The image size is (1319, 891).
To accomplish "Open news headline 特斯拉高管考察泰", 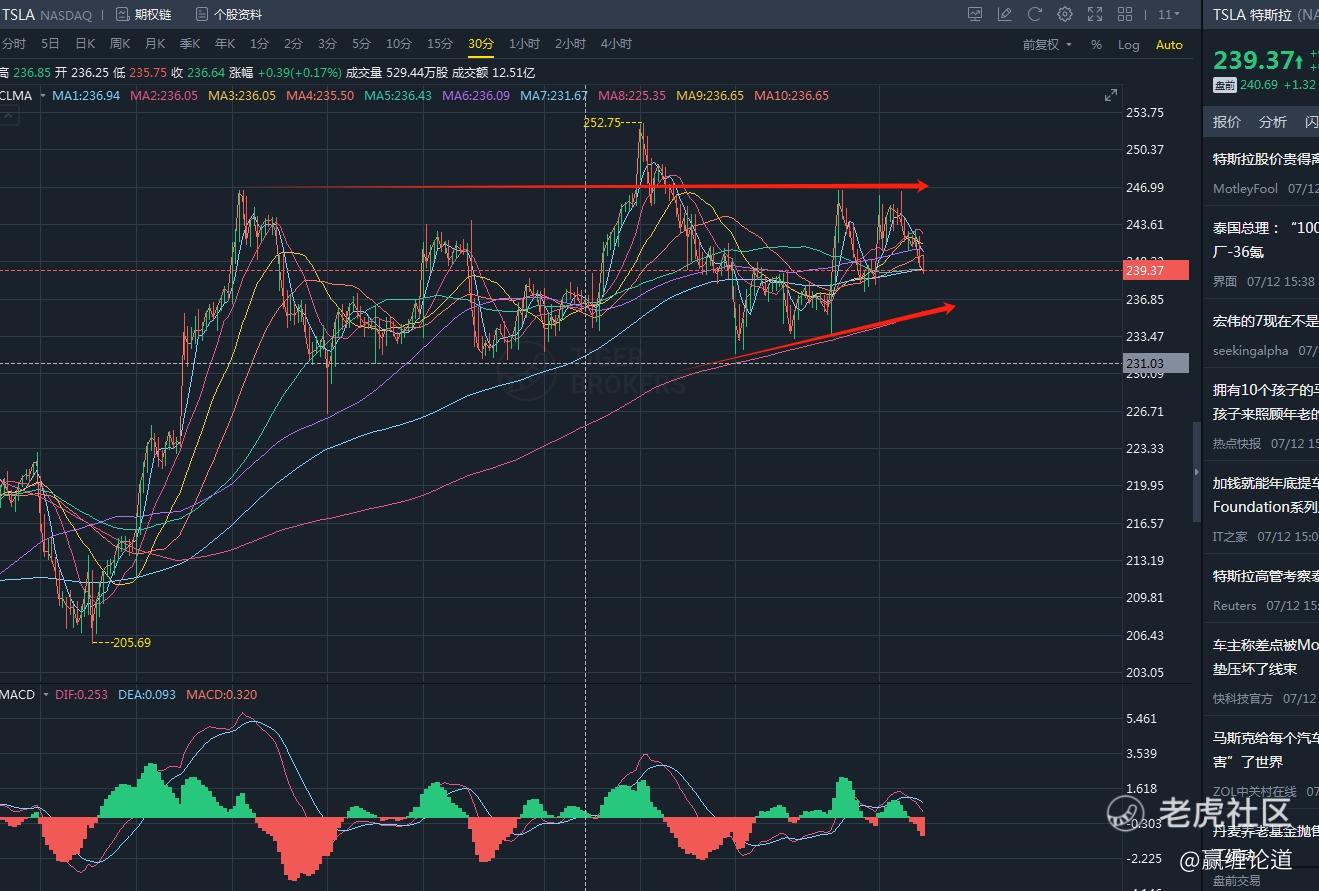I will tap(1265, 576).
